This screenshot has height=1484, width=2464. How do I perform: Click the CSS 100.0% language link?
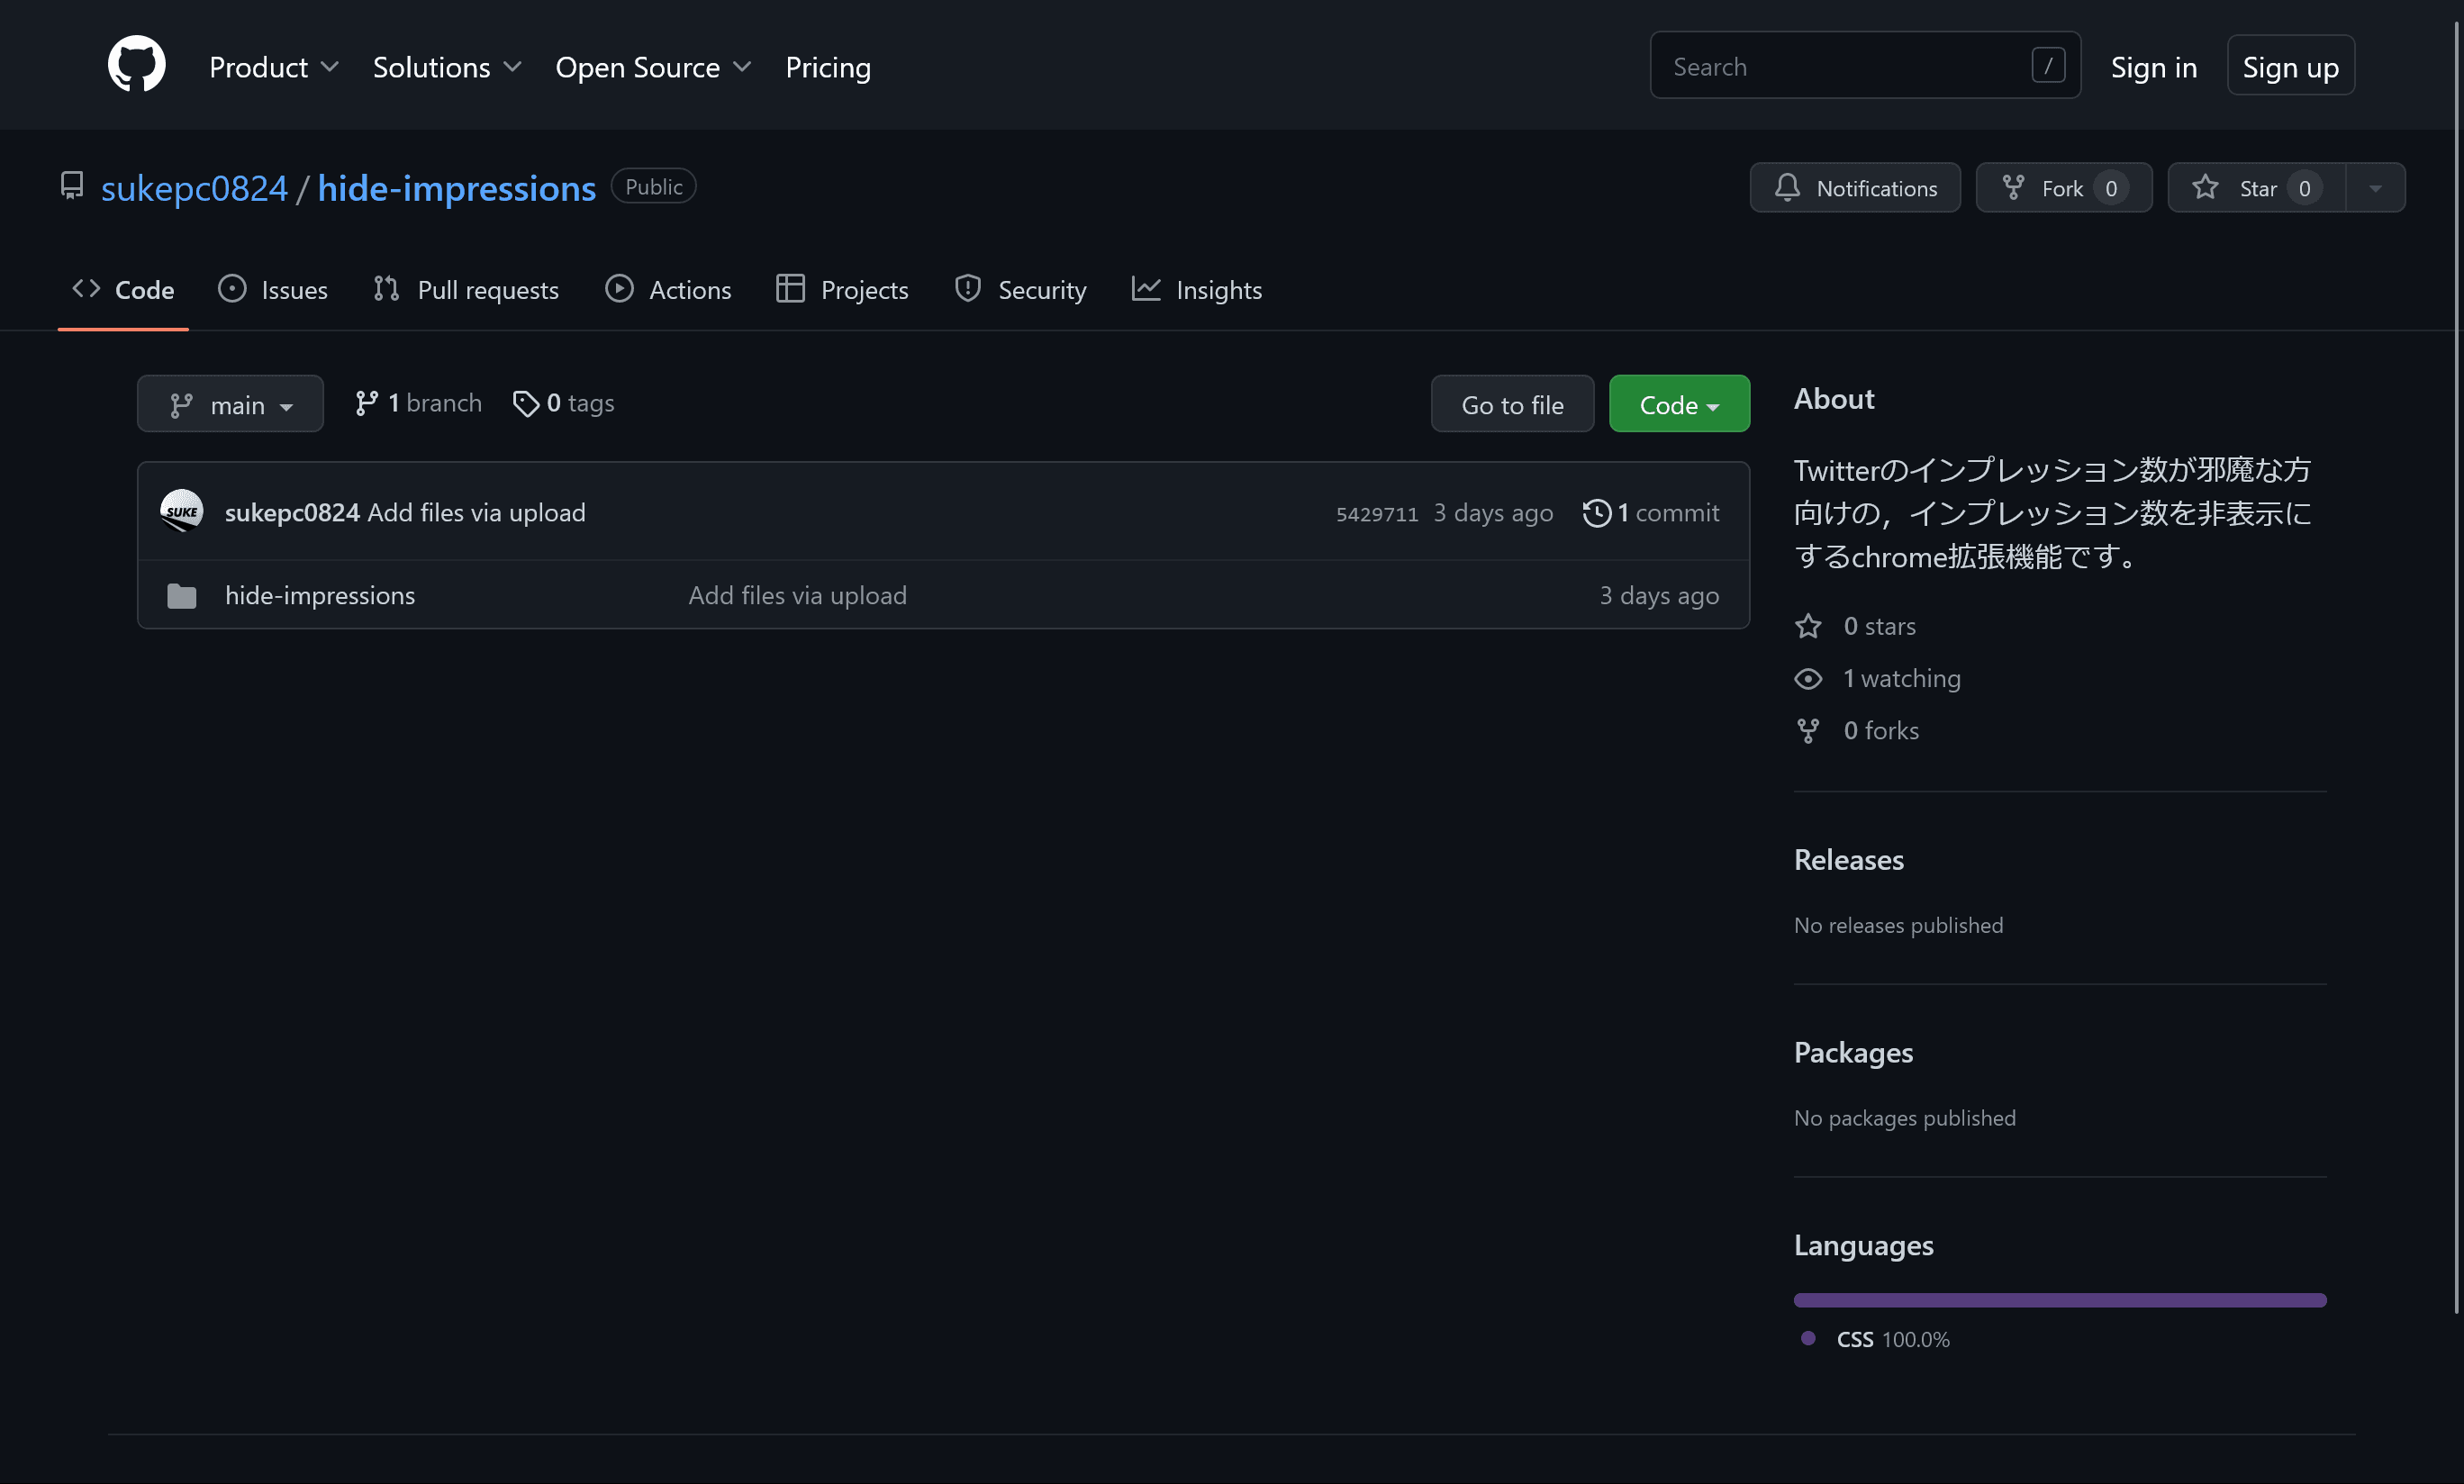(1893, 1339)
